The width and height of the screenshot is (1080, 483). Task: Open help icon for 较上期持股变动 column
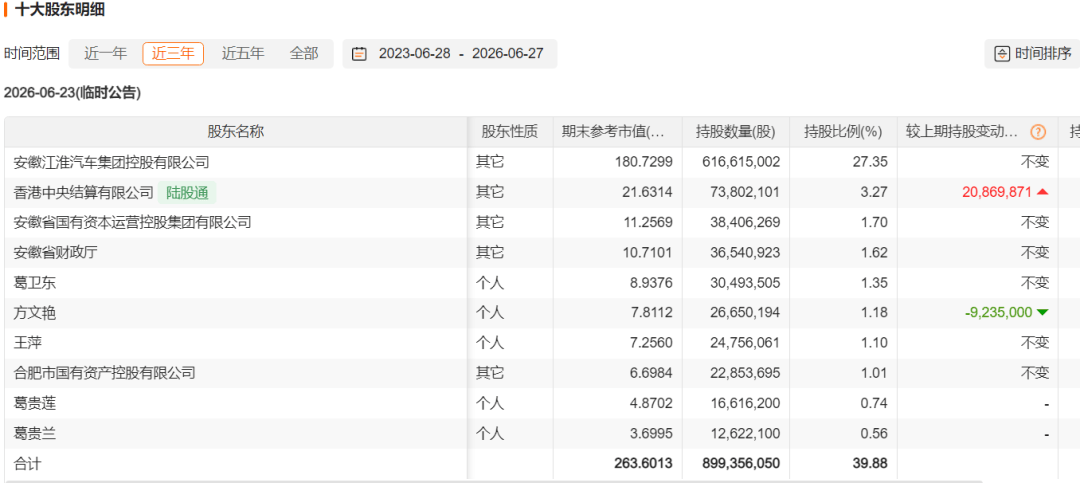(1037, 132)
